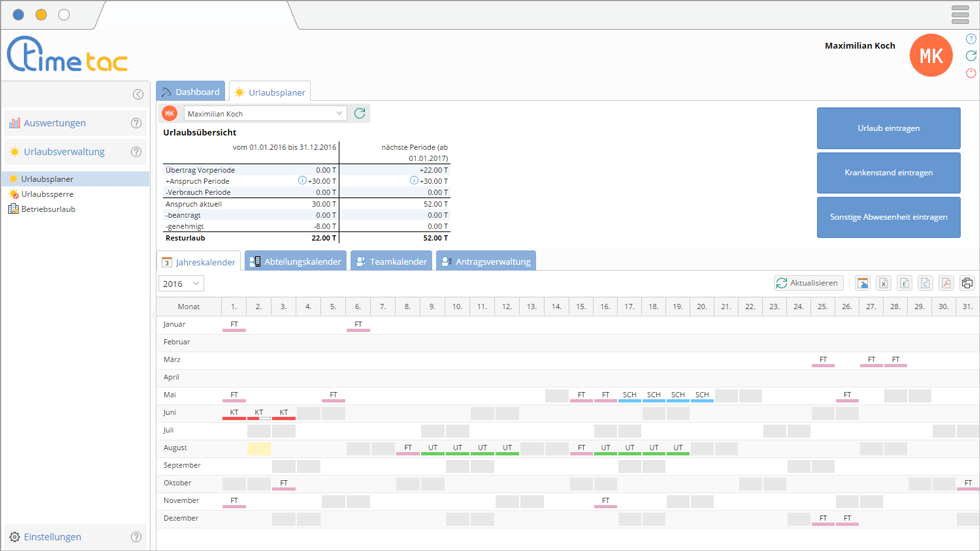Click the yellow highlighted day in August
The width and height of the screenshot is (980, 551).
pos(259,449)
